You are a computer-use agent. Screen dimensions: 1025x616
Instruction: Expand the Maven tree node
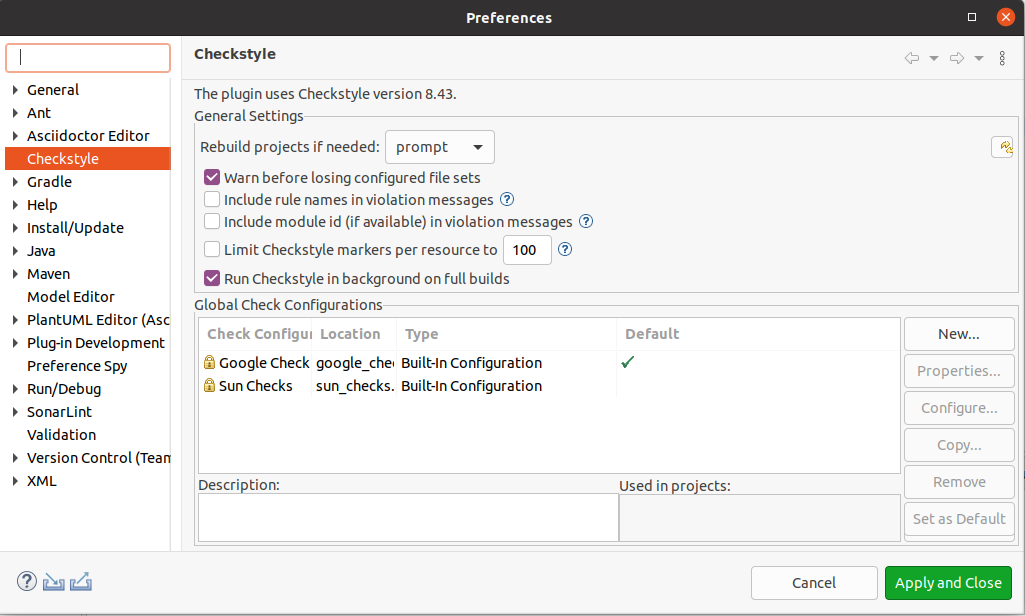(15, 274)
